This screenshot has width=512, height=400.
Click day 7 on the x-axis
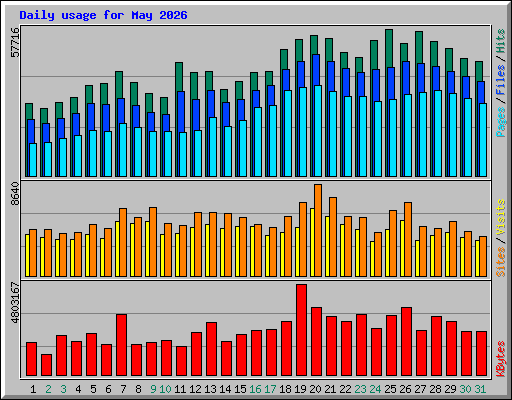click(x=123, y=389)
